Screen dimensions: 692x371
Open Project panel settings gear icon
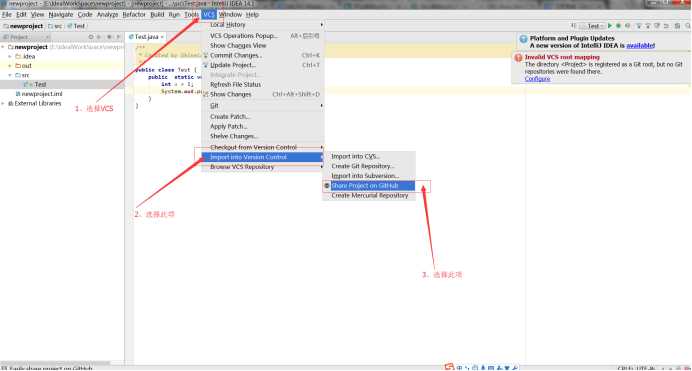coord(109,37)
